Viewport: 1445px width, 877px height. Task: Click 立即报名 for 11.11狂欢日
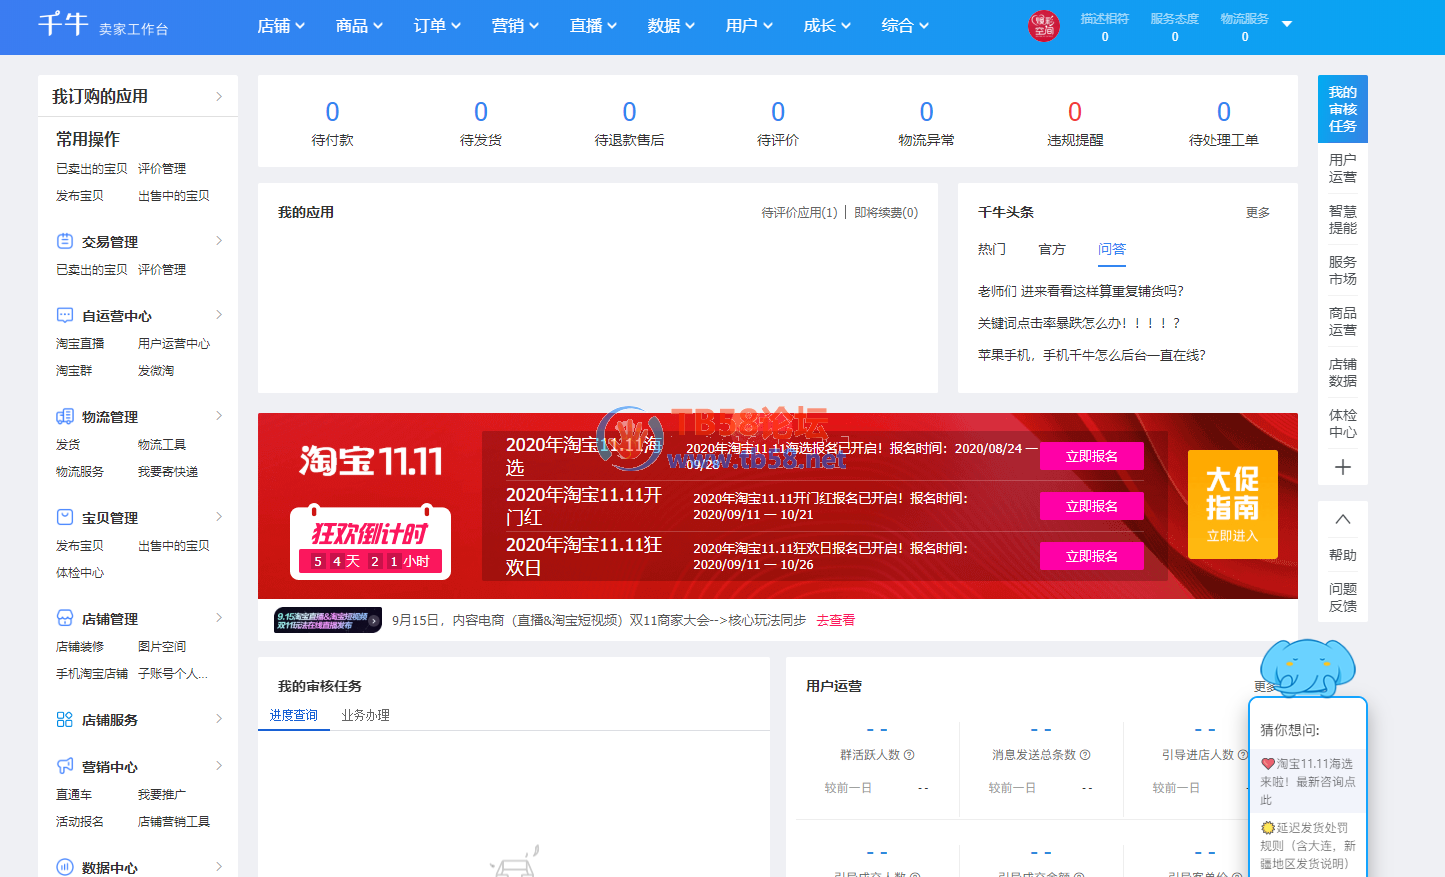[1092, 556]
